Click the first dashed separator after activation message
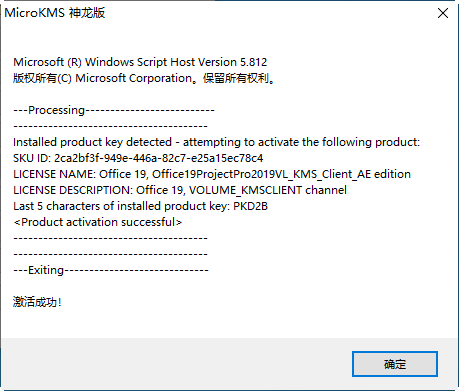The width and height of the screenshot is (459, 391). (110, 238)
